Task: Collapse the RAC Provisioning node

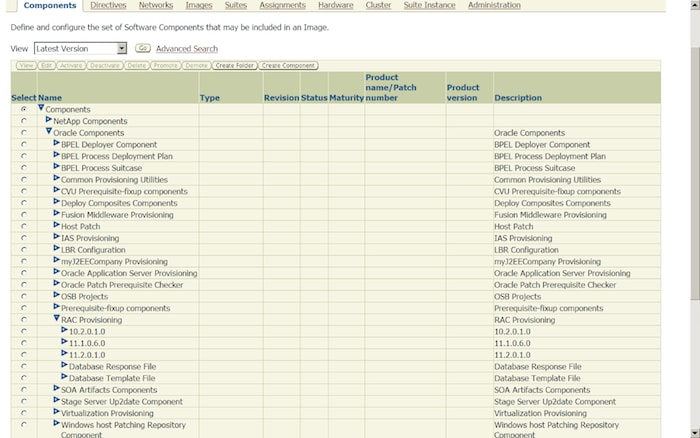Action: coord(56,318)
